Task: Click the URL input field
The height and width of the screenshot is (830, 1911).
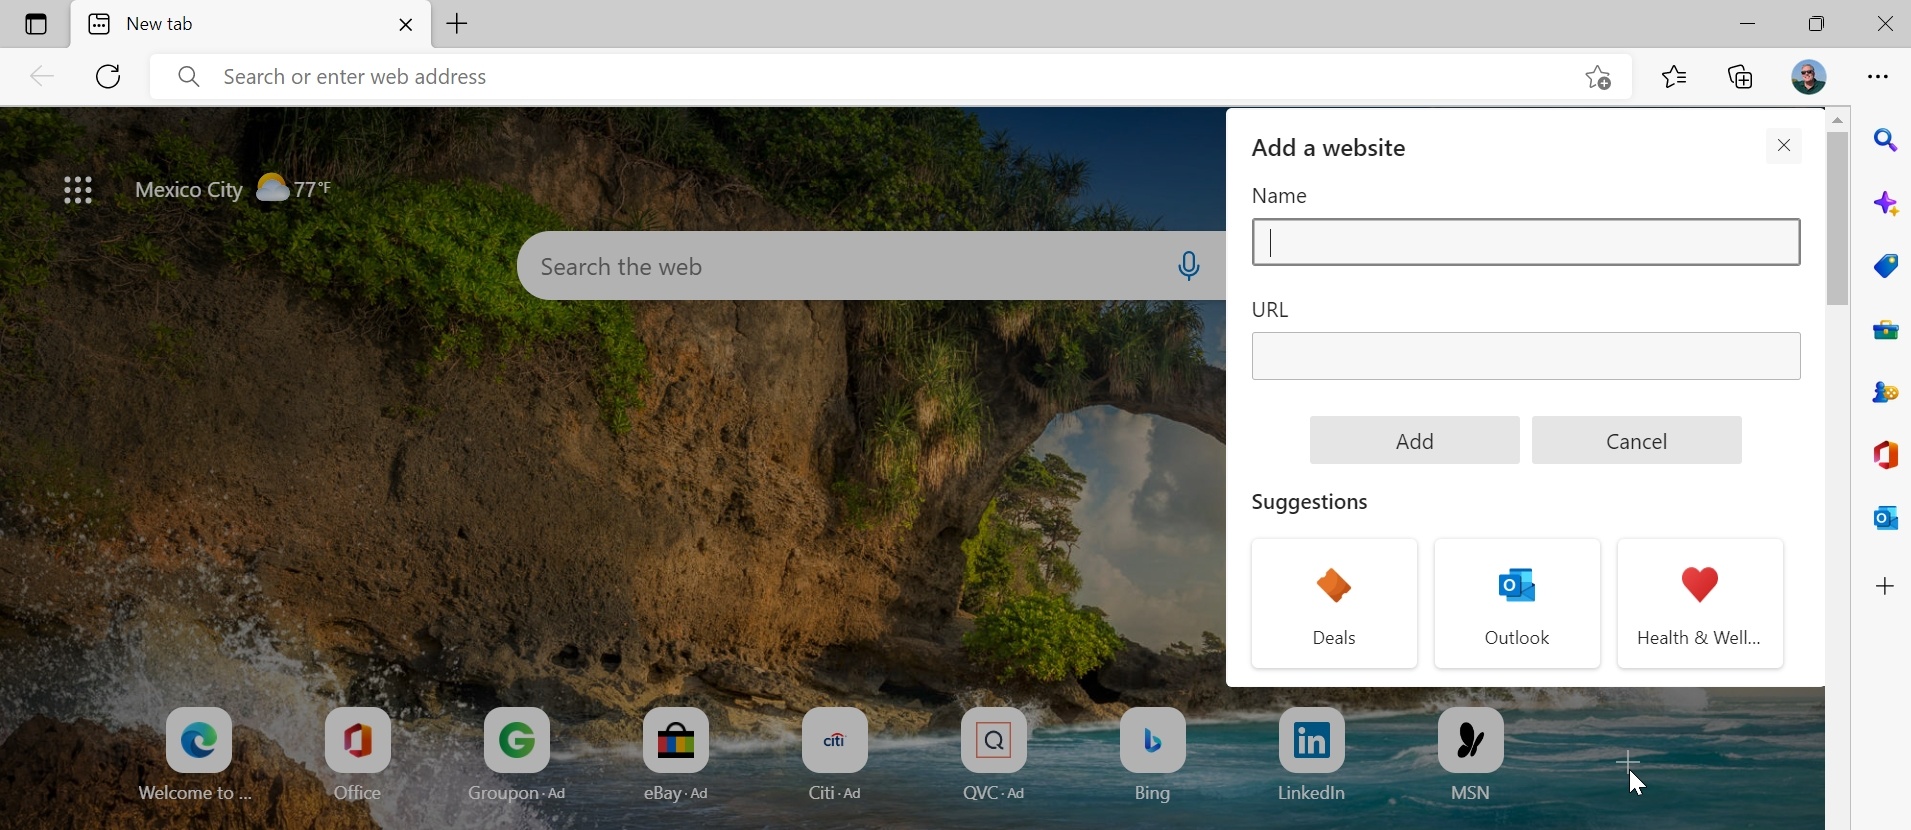Action: coord(1525,357)
